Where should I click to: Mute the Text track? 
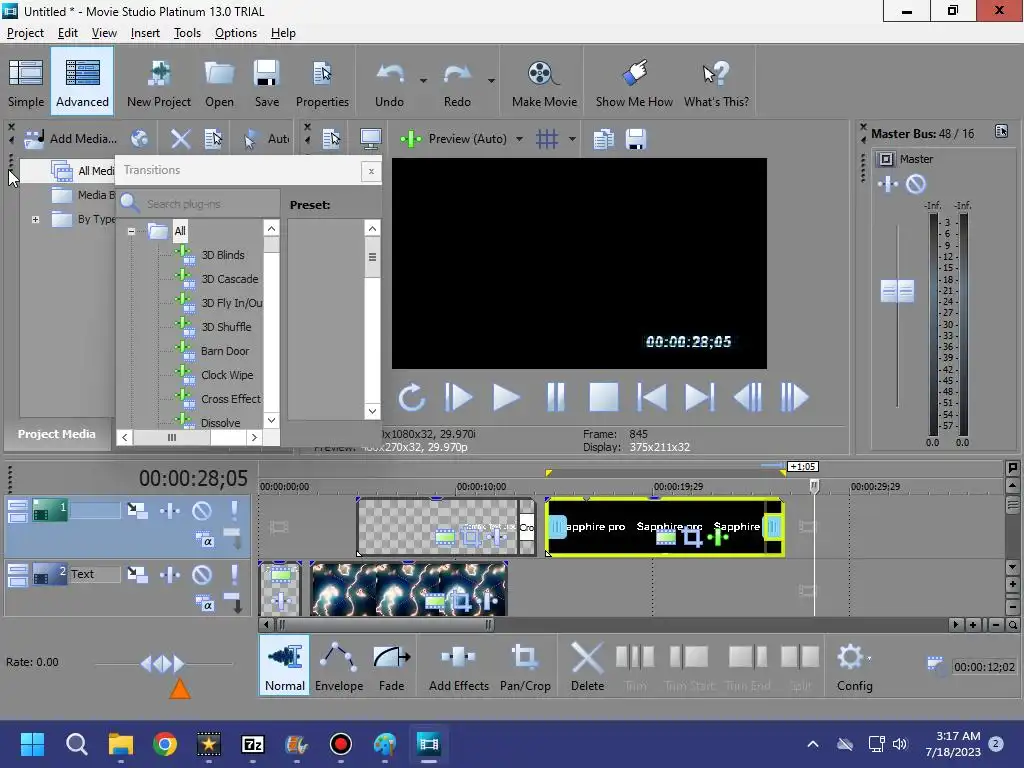tap(202, 574)
